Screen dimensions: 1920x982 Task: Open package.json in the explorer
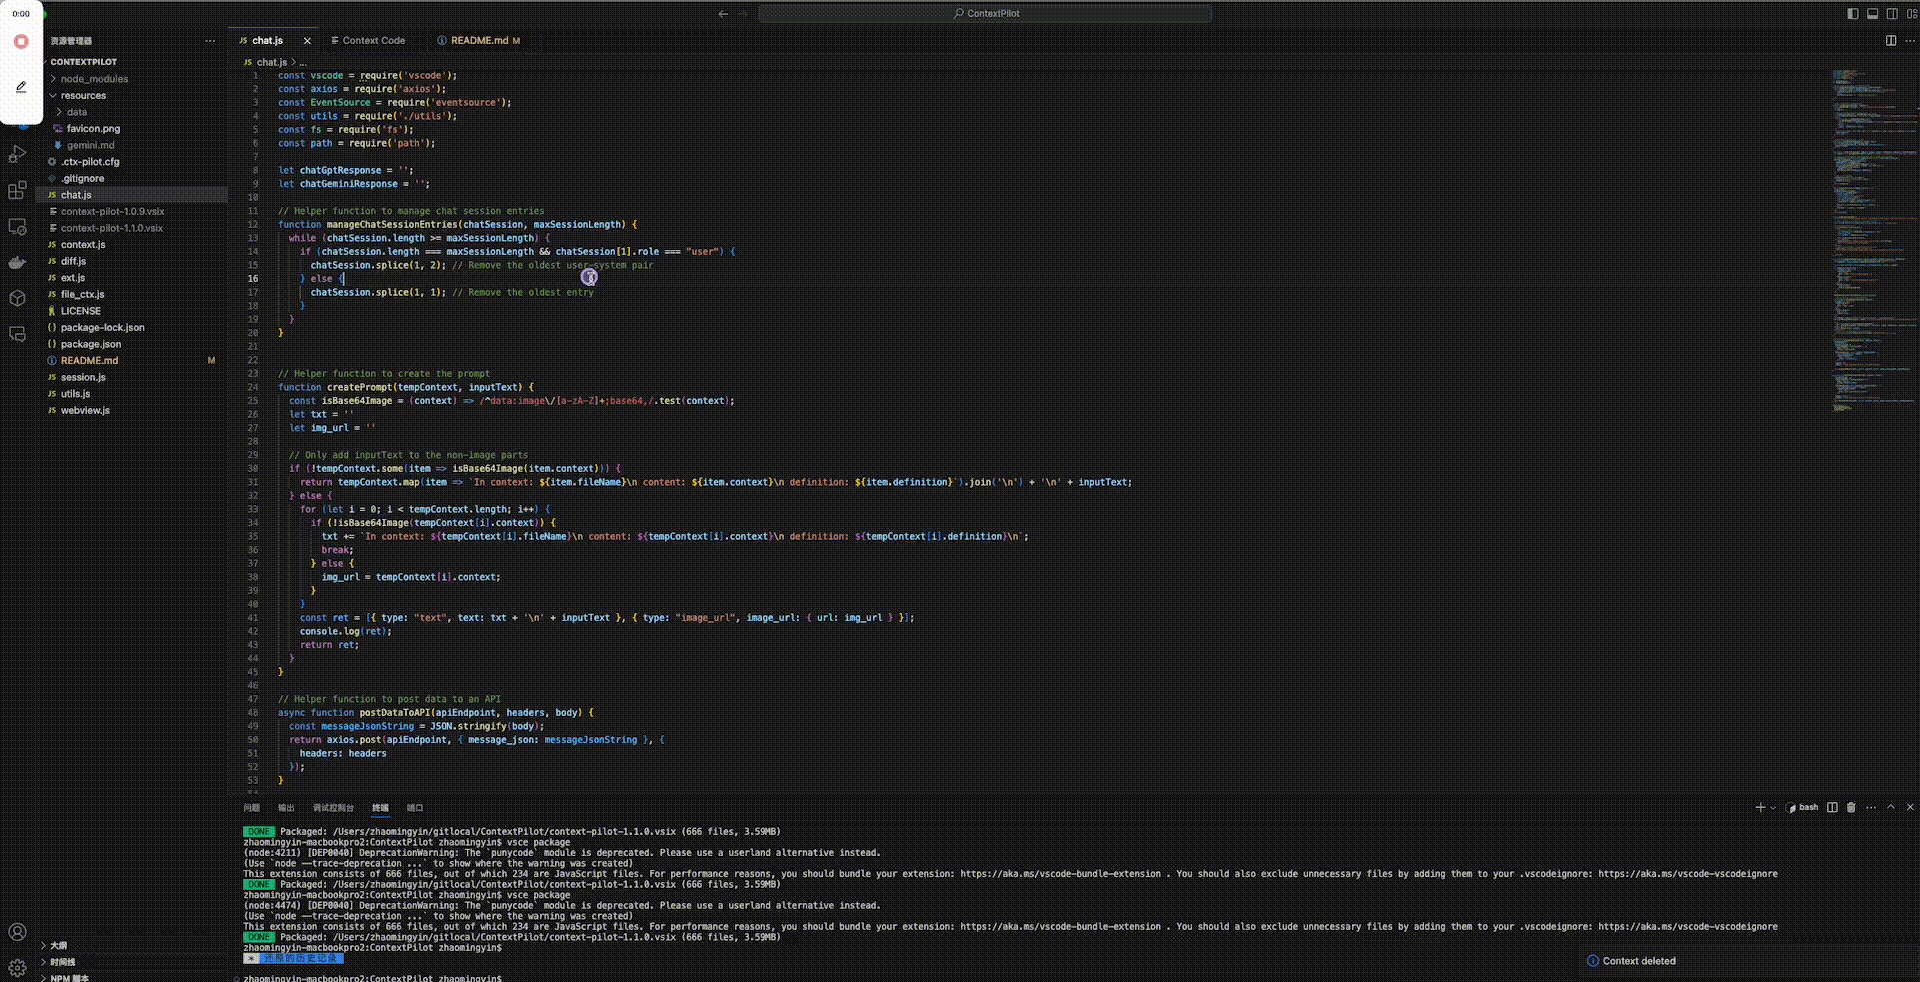point(90,344)
